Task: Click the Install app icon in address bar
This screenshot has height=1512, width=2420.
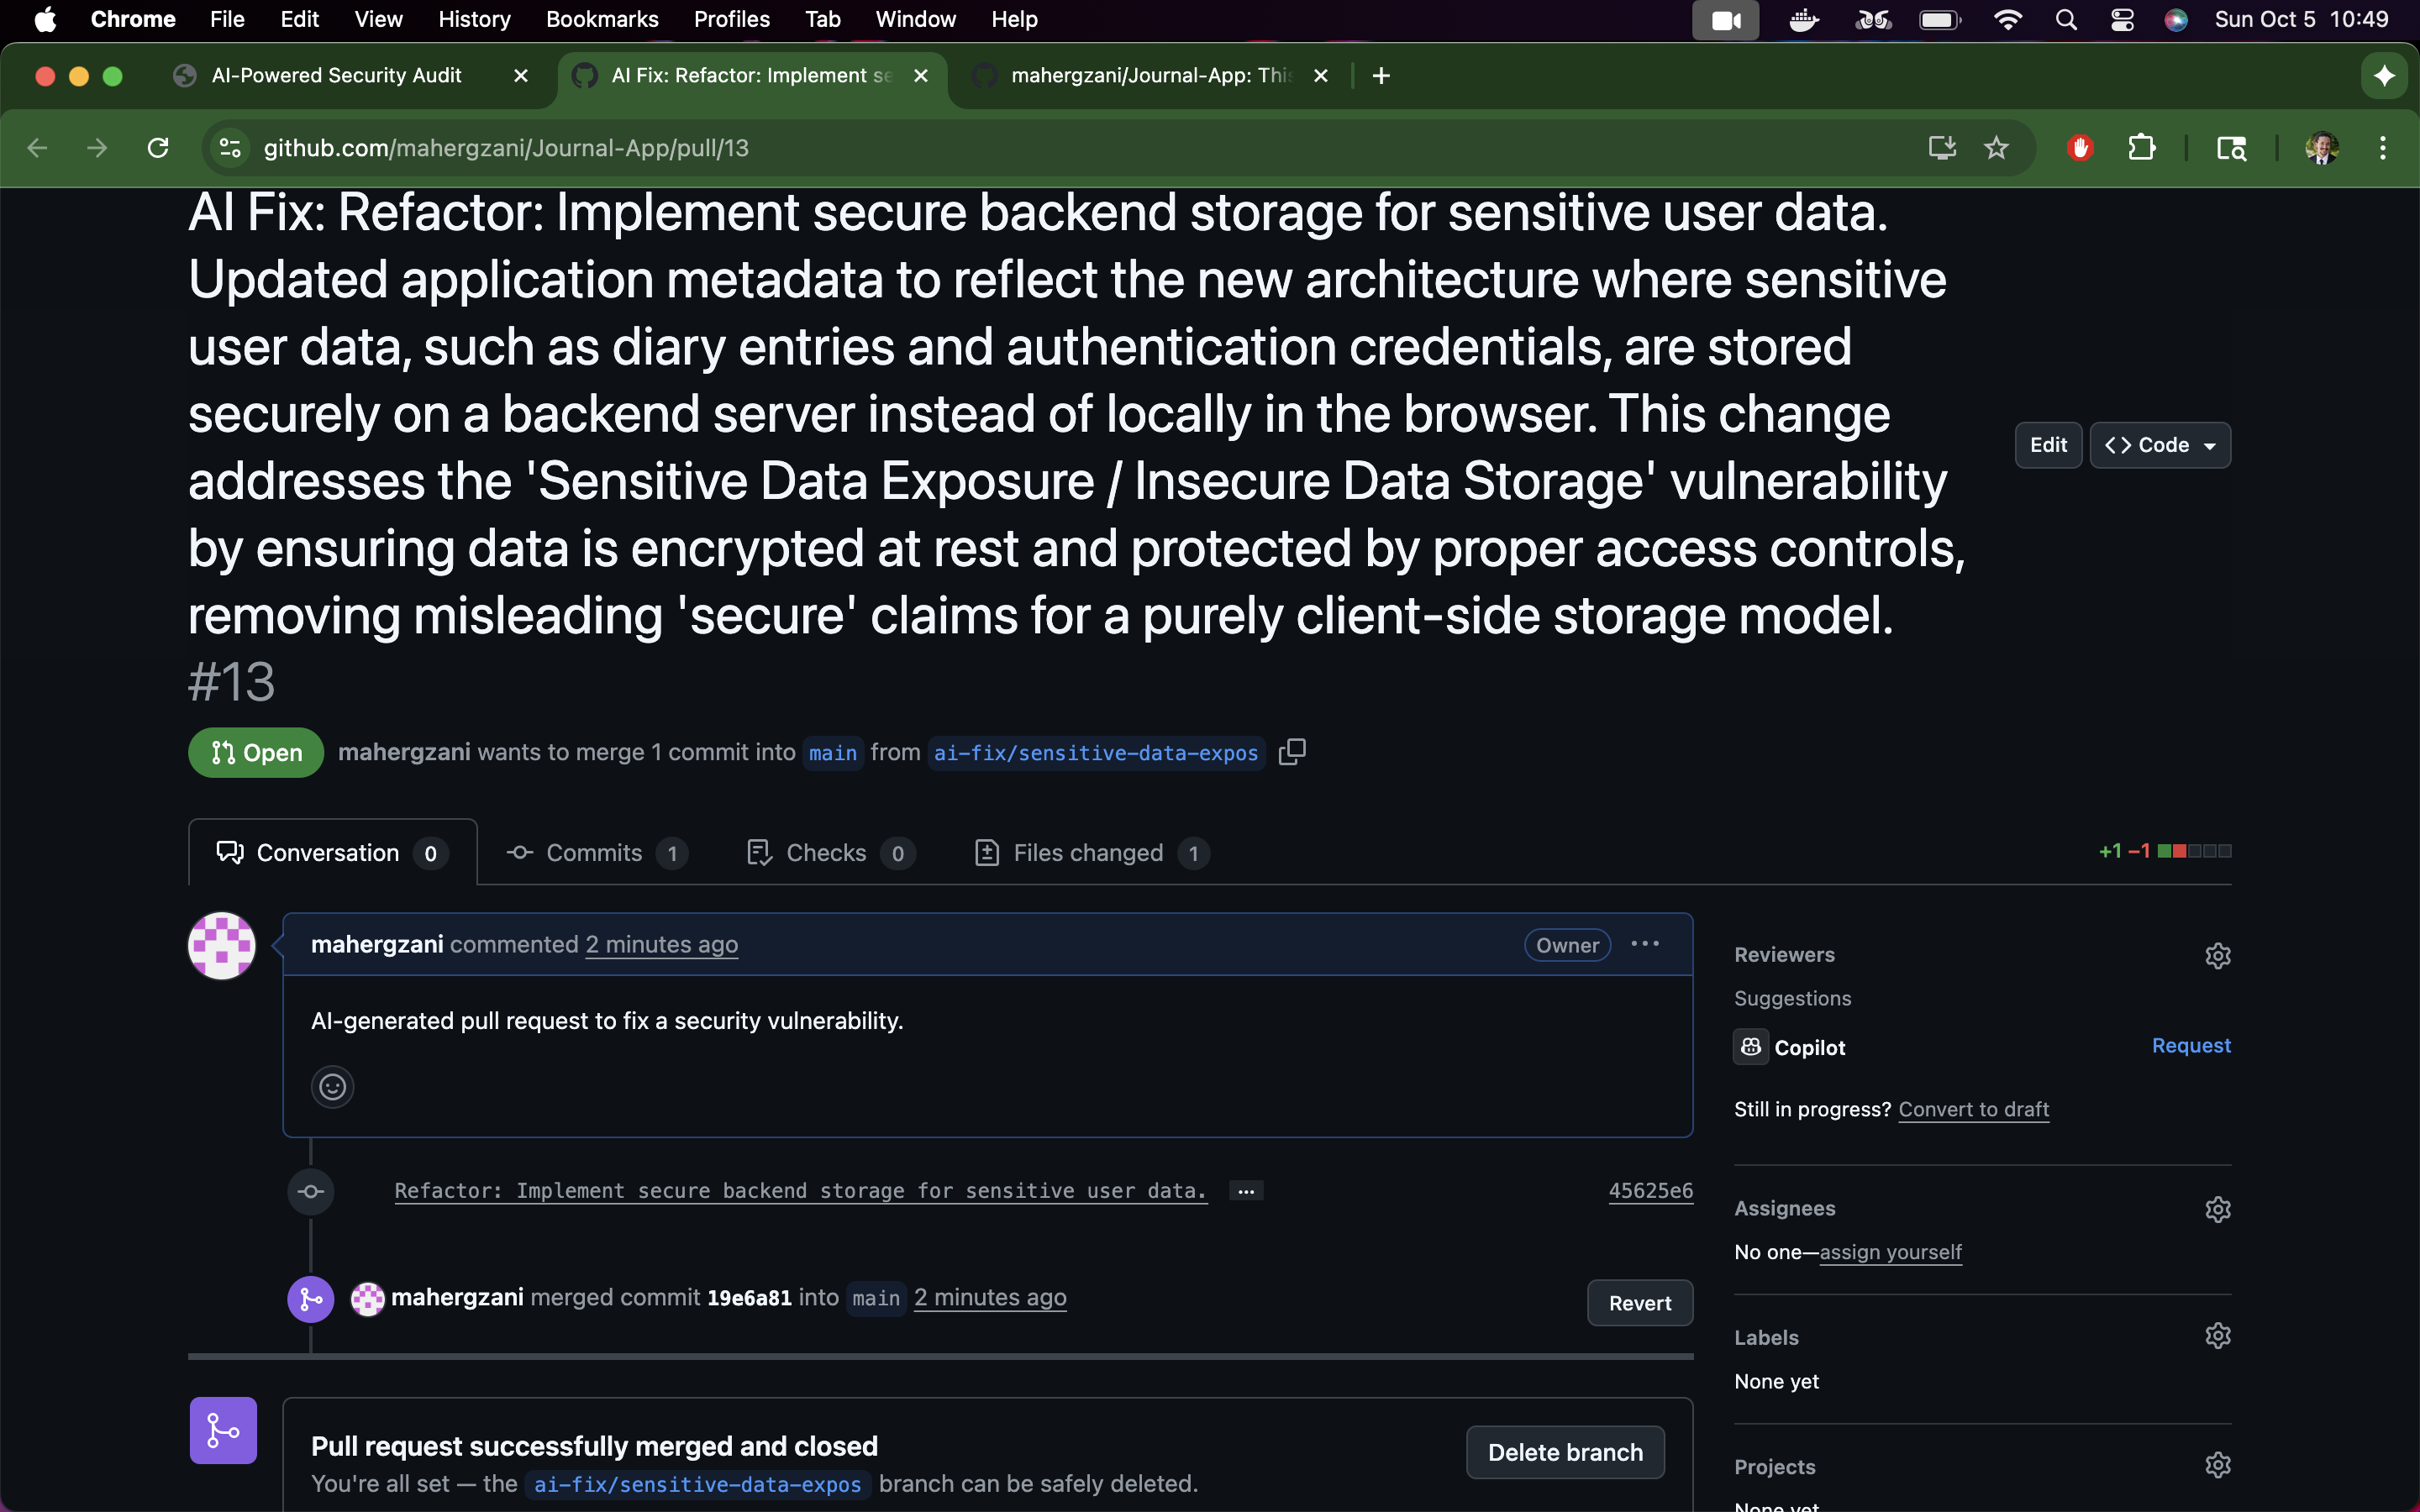Action: [1941, 148]
